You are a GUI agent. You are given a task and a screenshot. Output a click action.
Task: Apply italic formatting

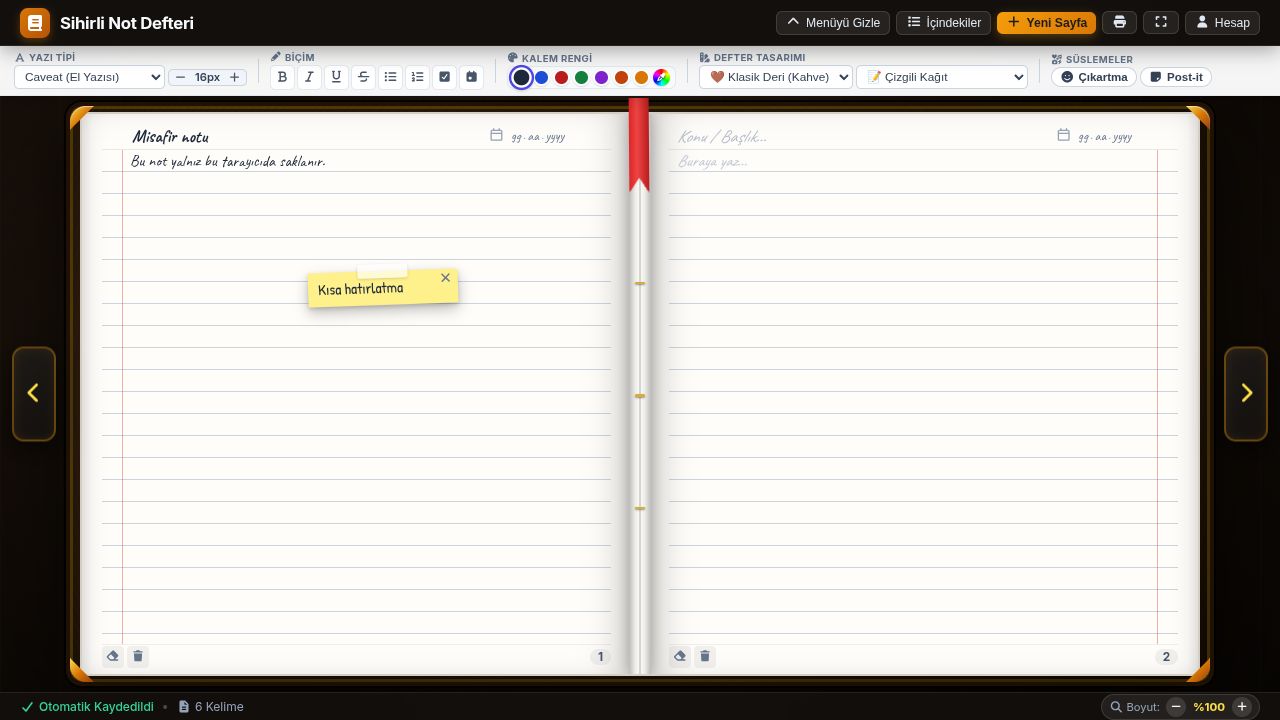coord(309,77)
